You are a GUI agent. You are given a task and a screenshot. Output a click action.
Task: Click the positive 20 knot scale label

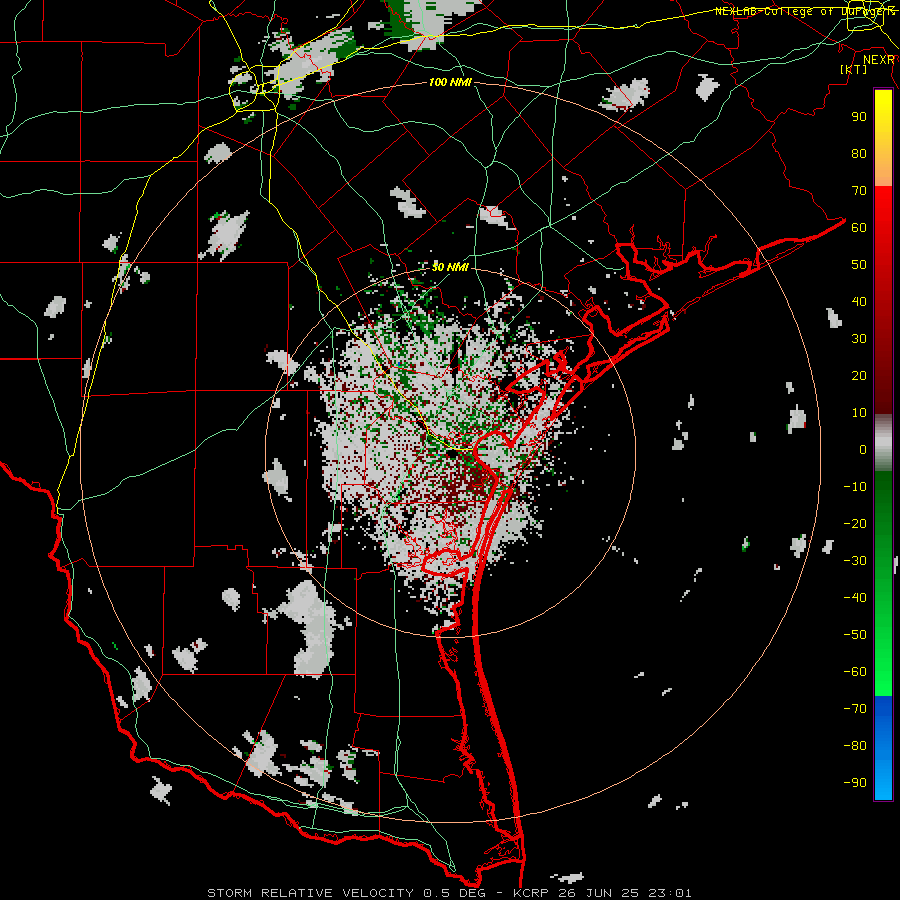[x=859, y=375]
